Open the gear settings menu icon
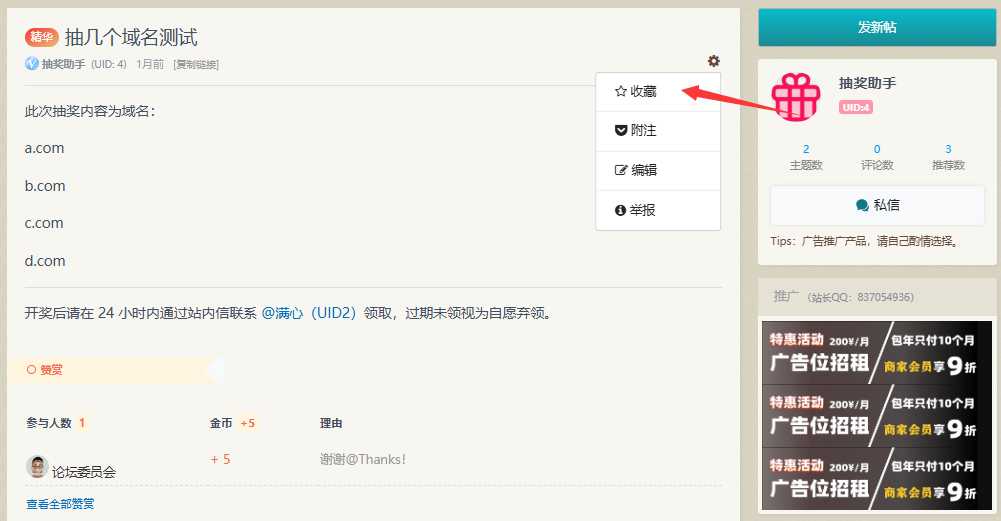The width and height of the screenshot is (1001, 521). coord(713,61)
